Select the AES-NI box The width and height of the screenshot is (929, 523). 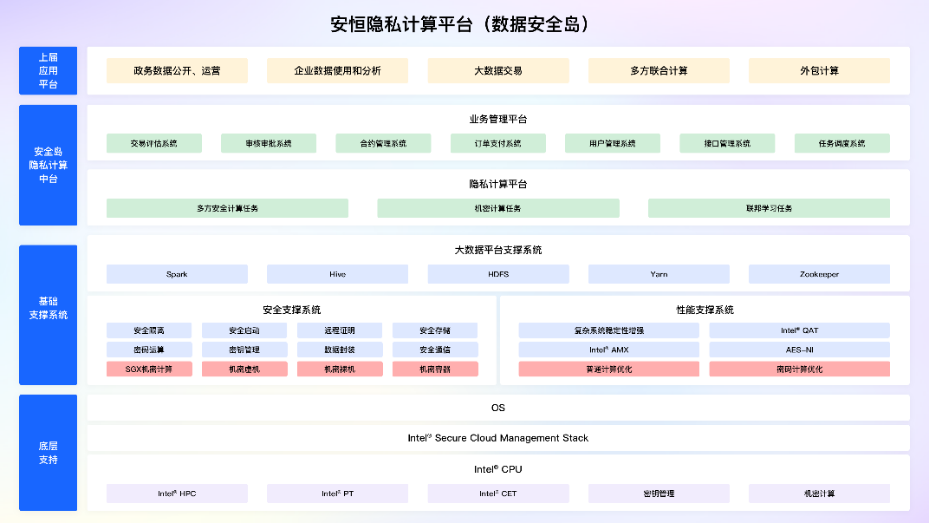(799, 350)
